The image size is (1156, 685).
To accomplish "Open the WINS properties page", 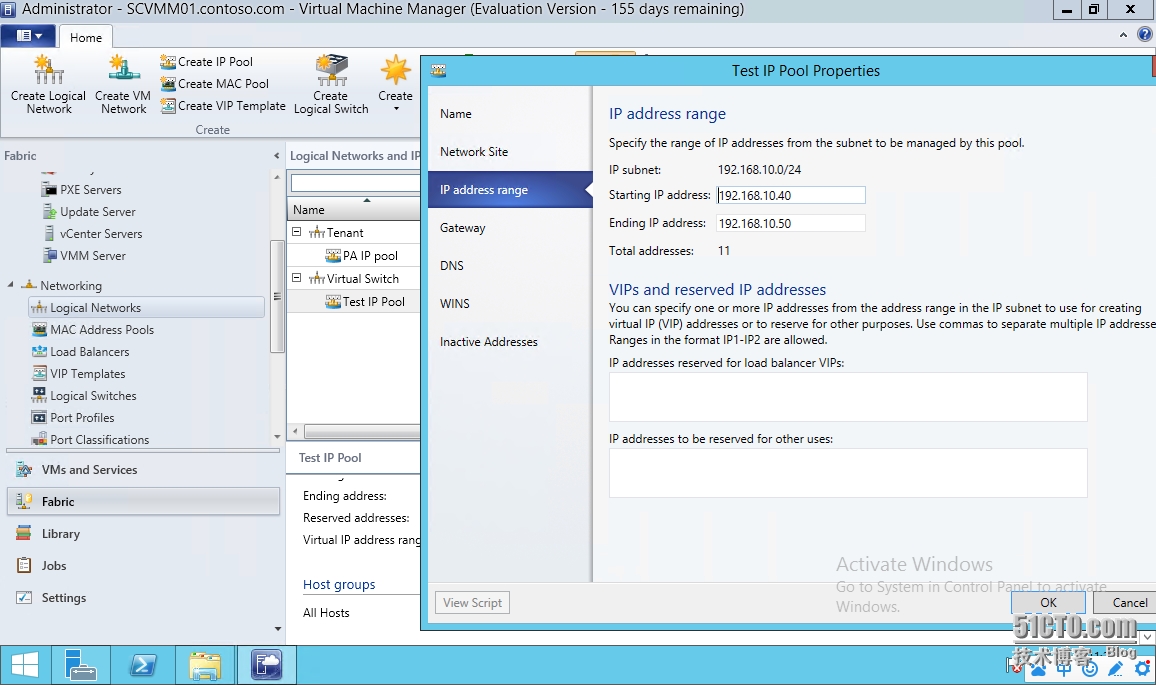I will 510,304.
